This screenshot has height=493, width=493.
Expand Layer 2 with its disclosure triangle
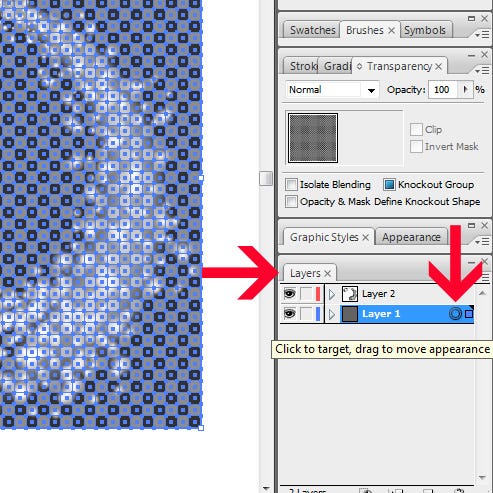click(332, 294)
